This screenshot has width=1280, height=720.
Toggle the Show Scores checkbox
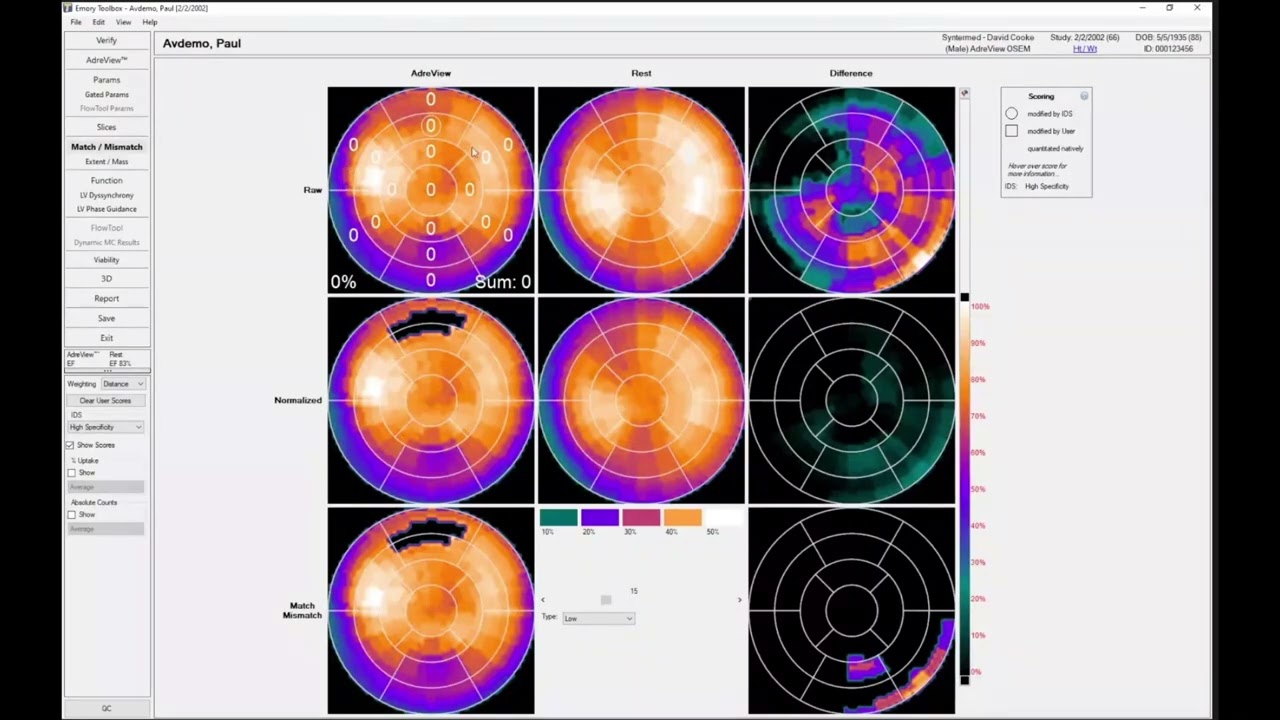click(70, 445)
